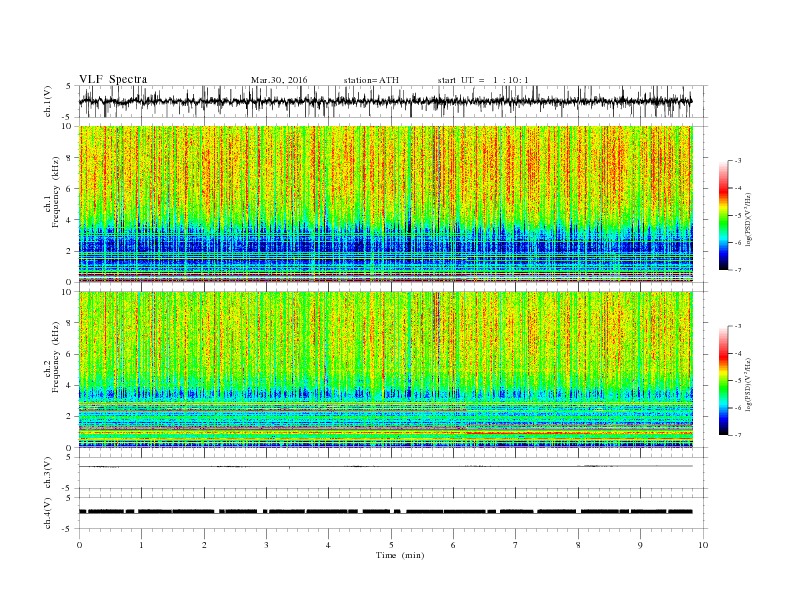Click the time axis tick label "7"

pos(516,545)
